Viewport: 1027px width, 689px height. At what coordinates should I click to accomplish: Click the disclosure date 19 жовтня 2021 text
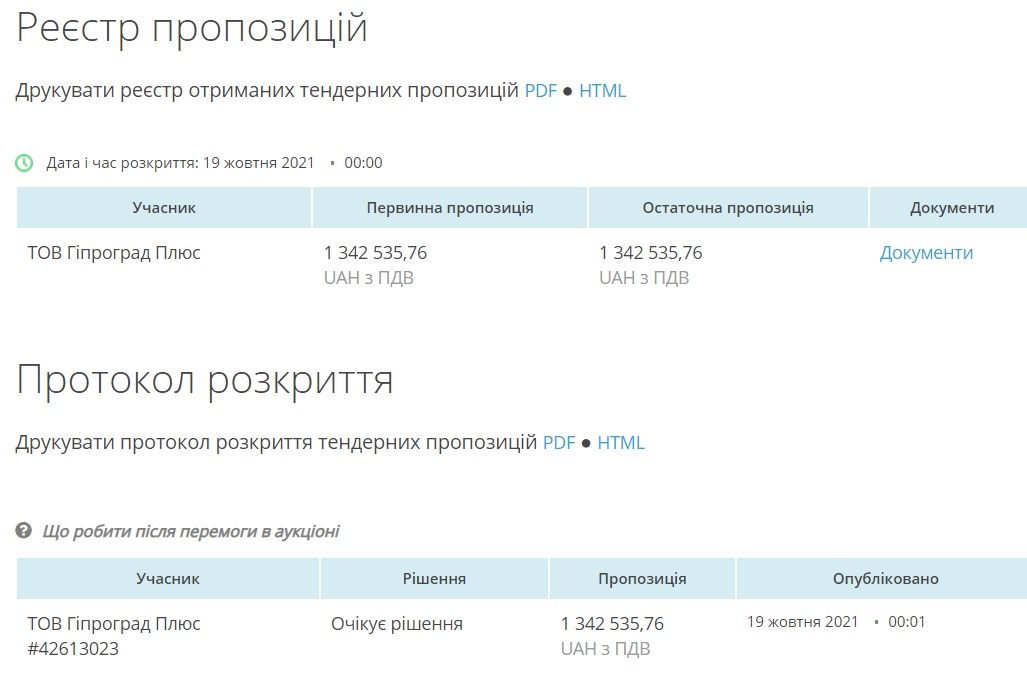tap(259, 163)
